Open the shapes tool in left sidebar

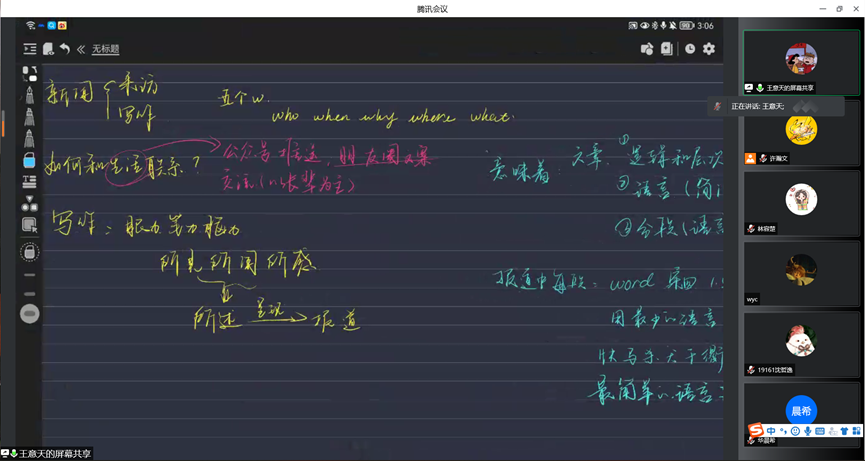[x=29, y=203]
